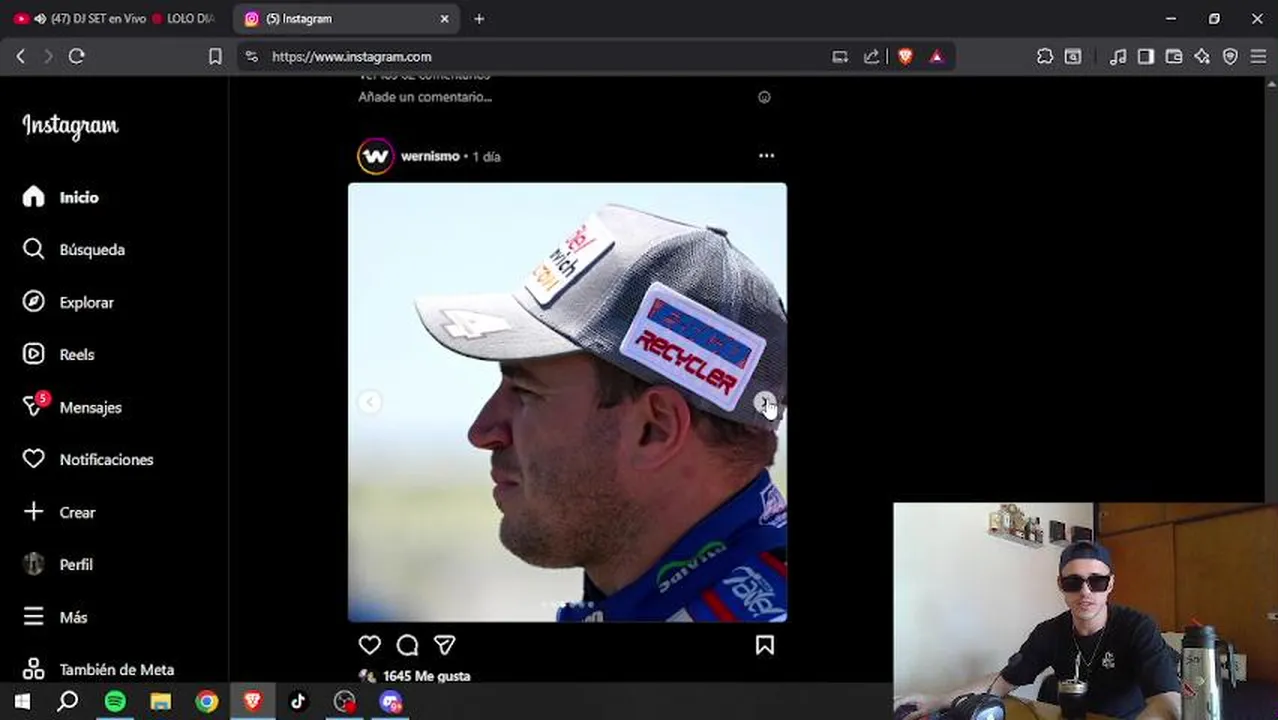
Task: Advance carousel to next photo arrow
Action: 764,402
